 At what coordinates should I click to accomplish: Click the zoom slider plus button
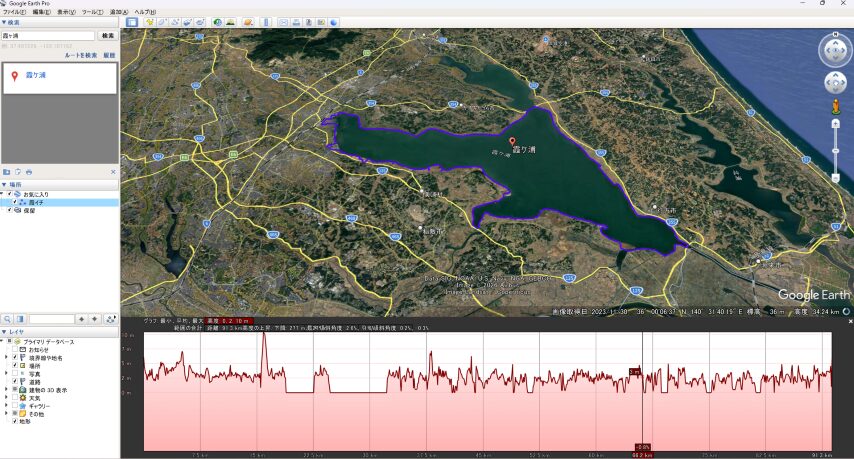[835, 123]
